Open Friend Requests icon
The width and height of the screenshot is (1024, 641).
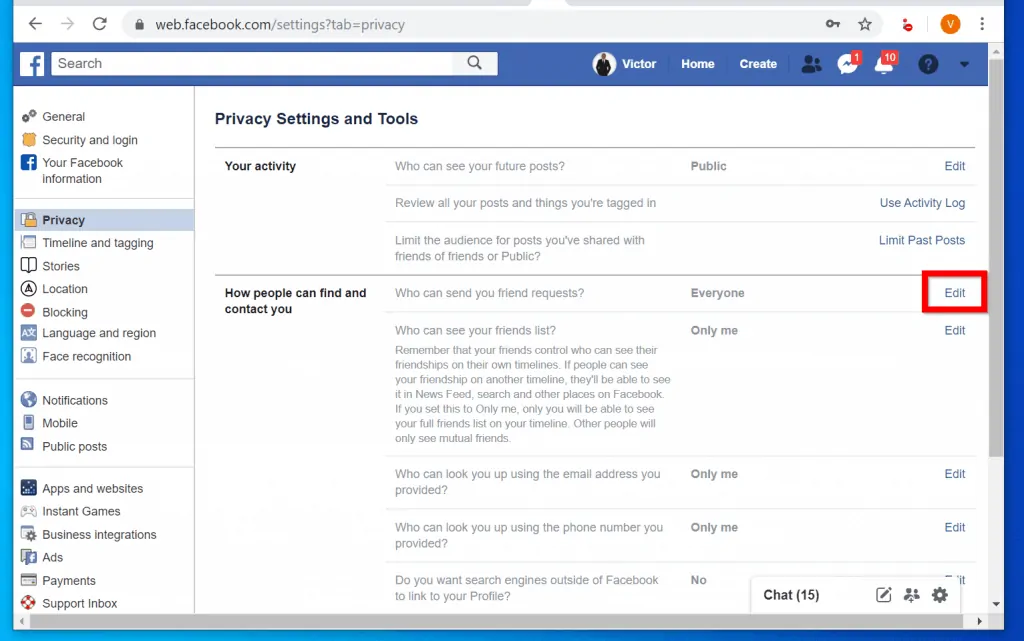pos(811,64)
